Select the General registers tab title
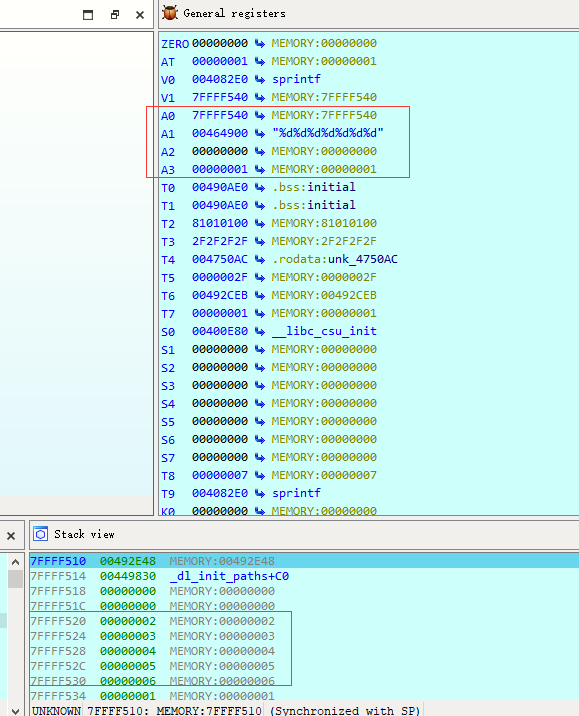 [x=234, y=13]
